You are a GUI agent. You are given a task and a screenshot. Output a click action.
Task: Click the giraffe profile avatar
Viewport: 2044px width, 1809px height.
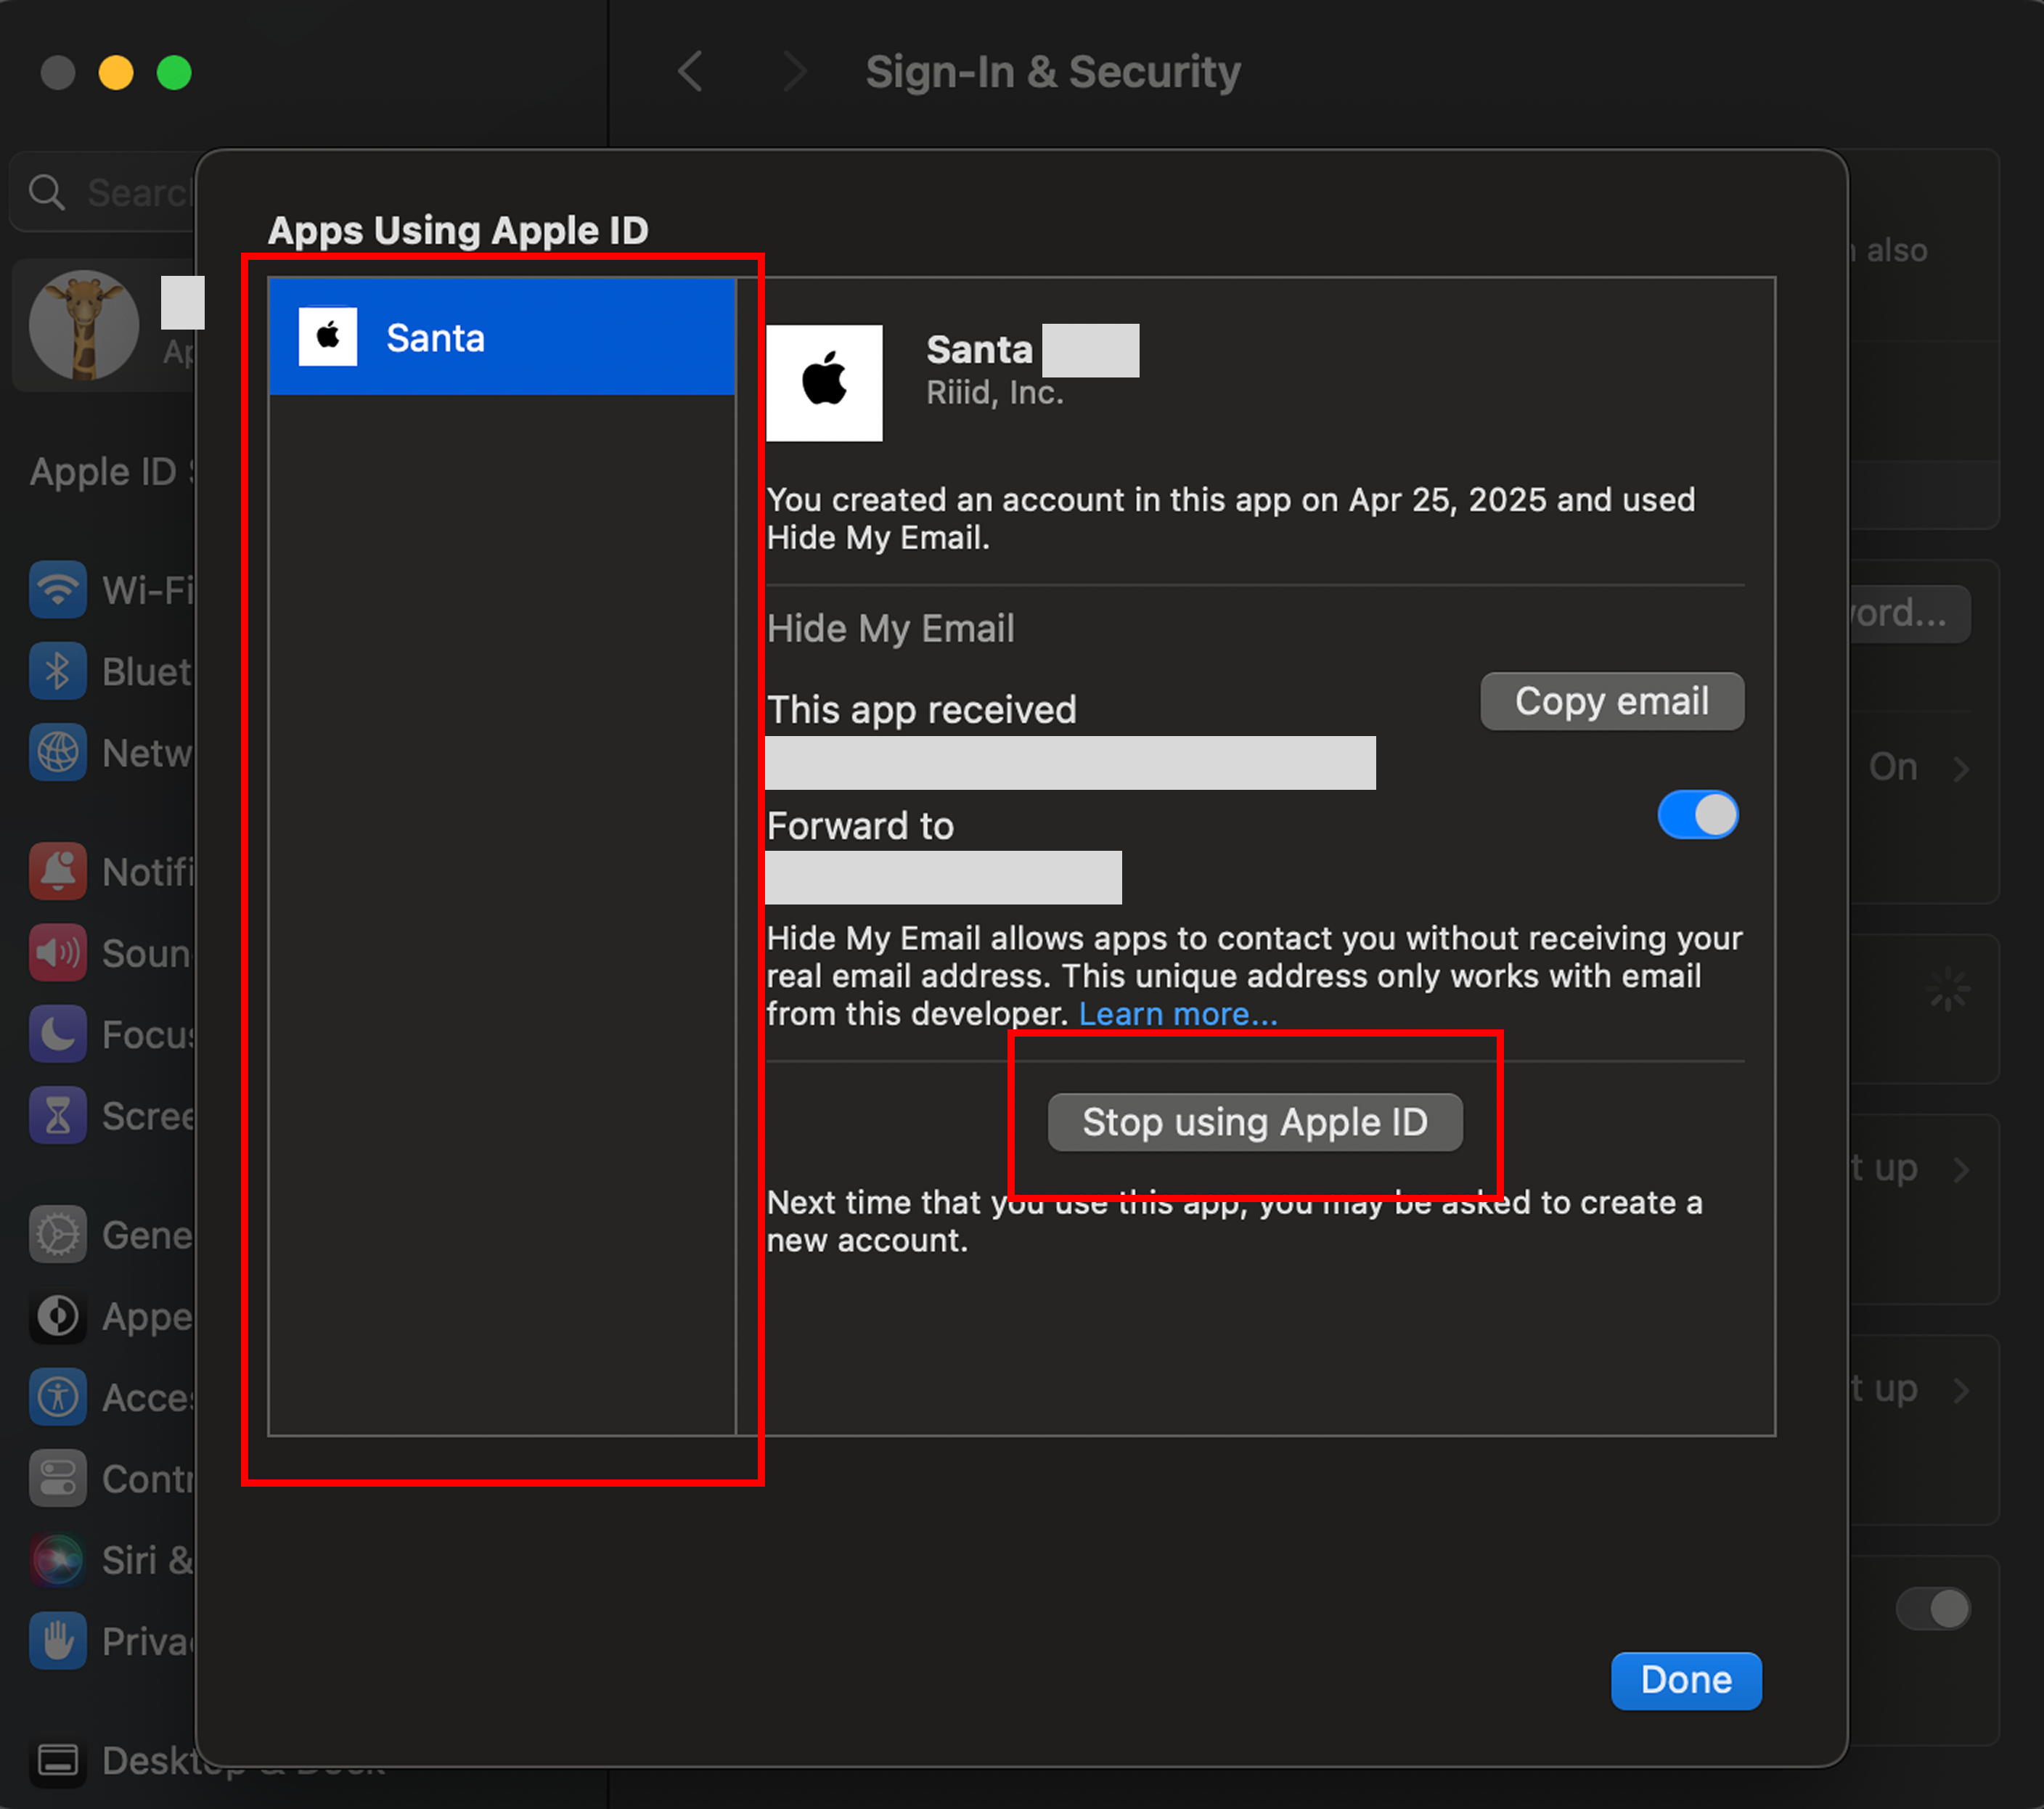tap(83, 325)
